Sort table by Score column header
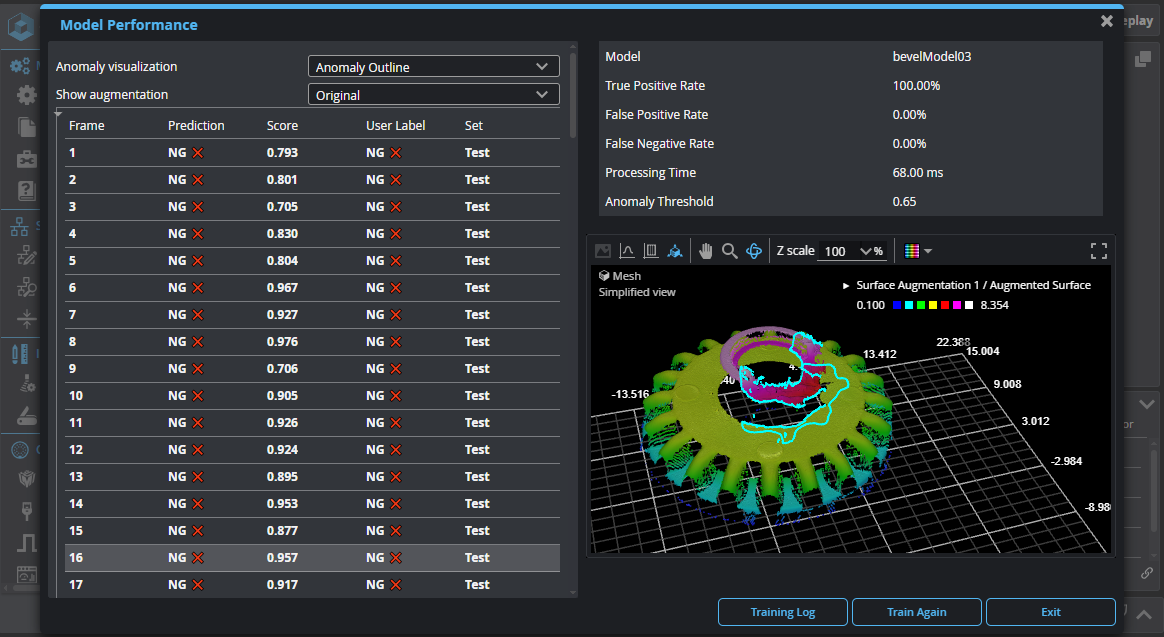 pyautogui.click(x=282, y=126)
